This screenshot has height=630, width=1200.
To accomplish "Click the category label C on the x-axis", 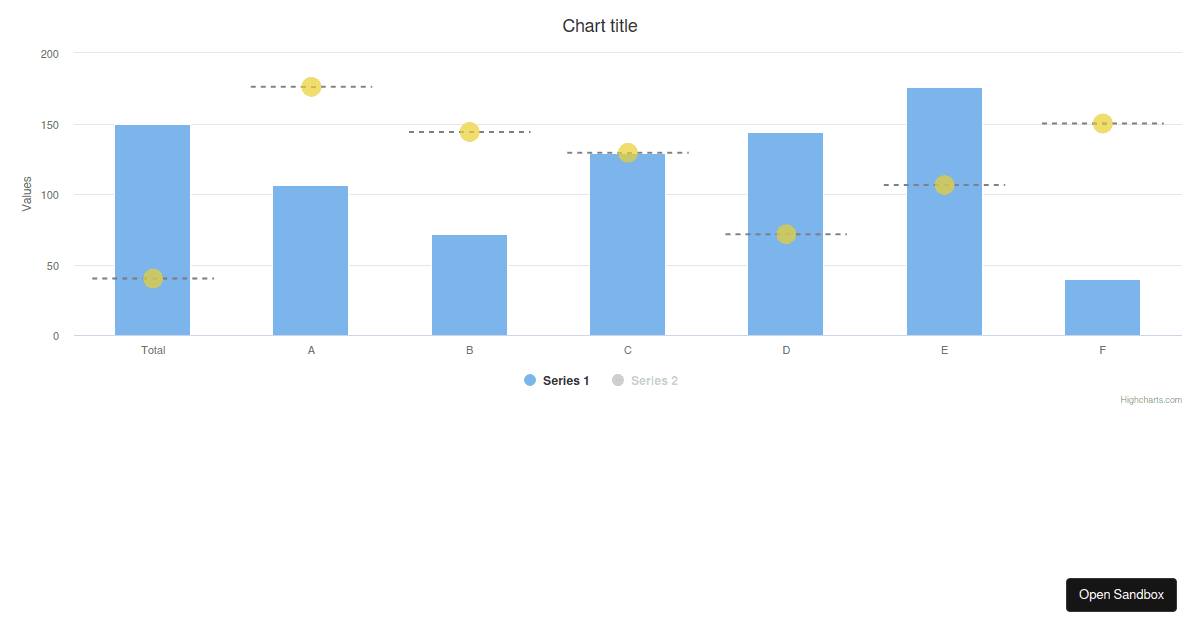I will click(627, 350).
